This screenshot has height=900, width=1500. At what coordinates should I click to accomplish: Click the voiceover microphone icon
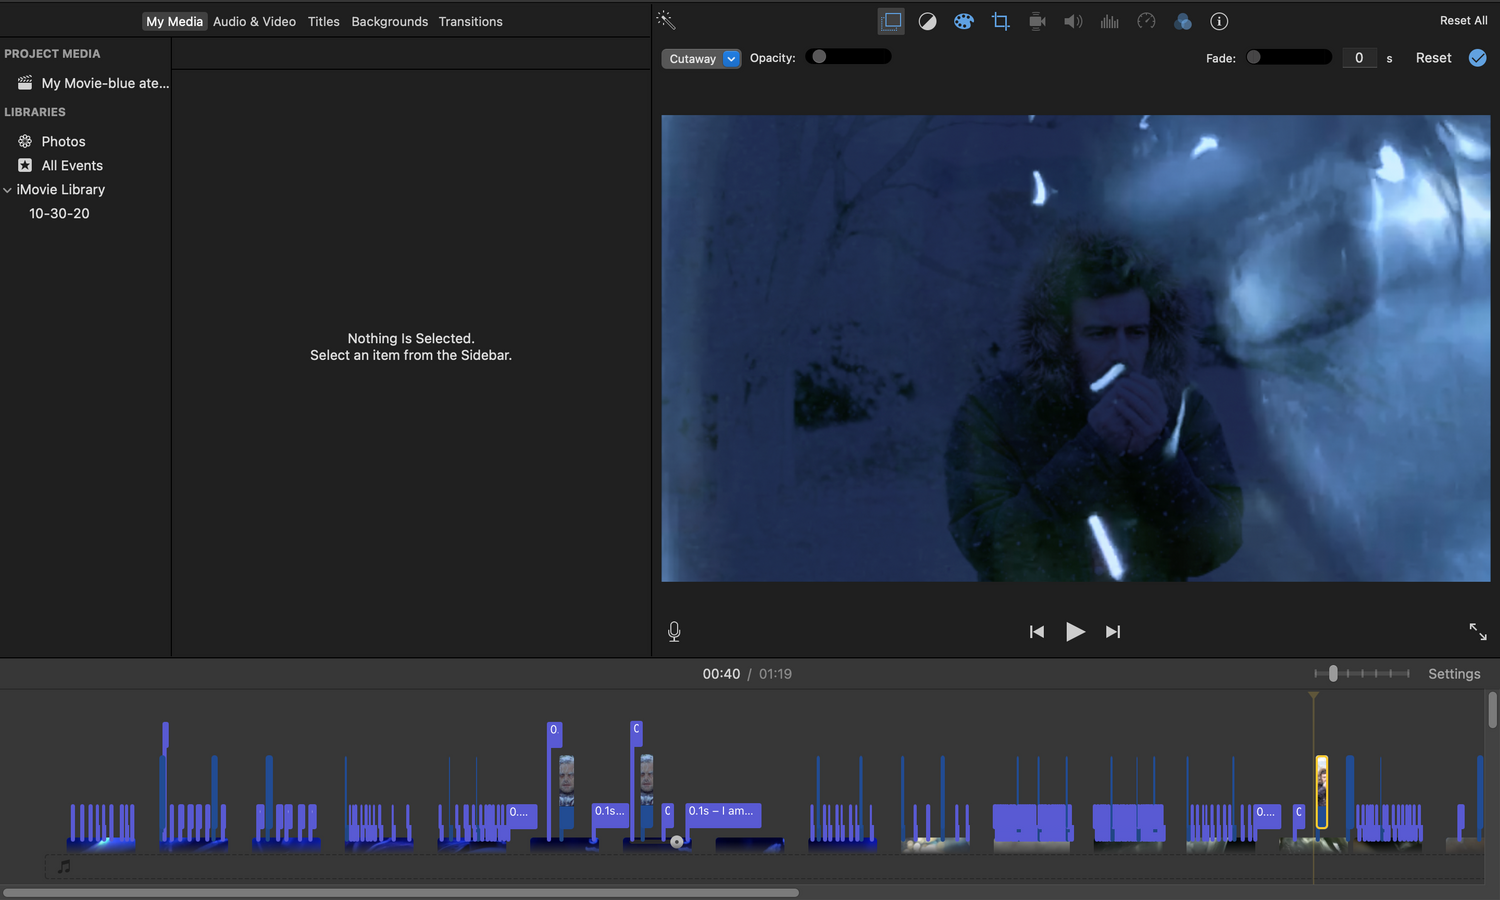pos(674,631)
